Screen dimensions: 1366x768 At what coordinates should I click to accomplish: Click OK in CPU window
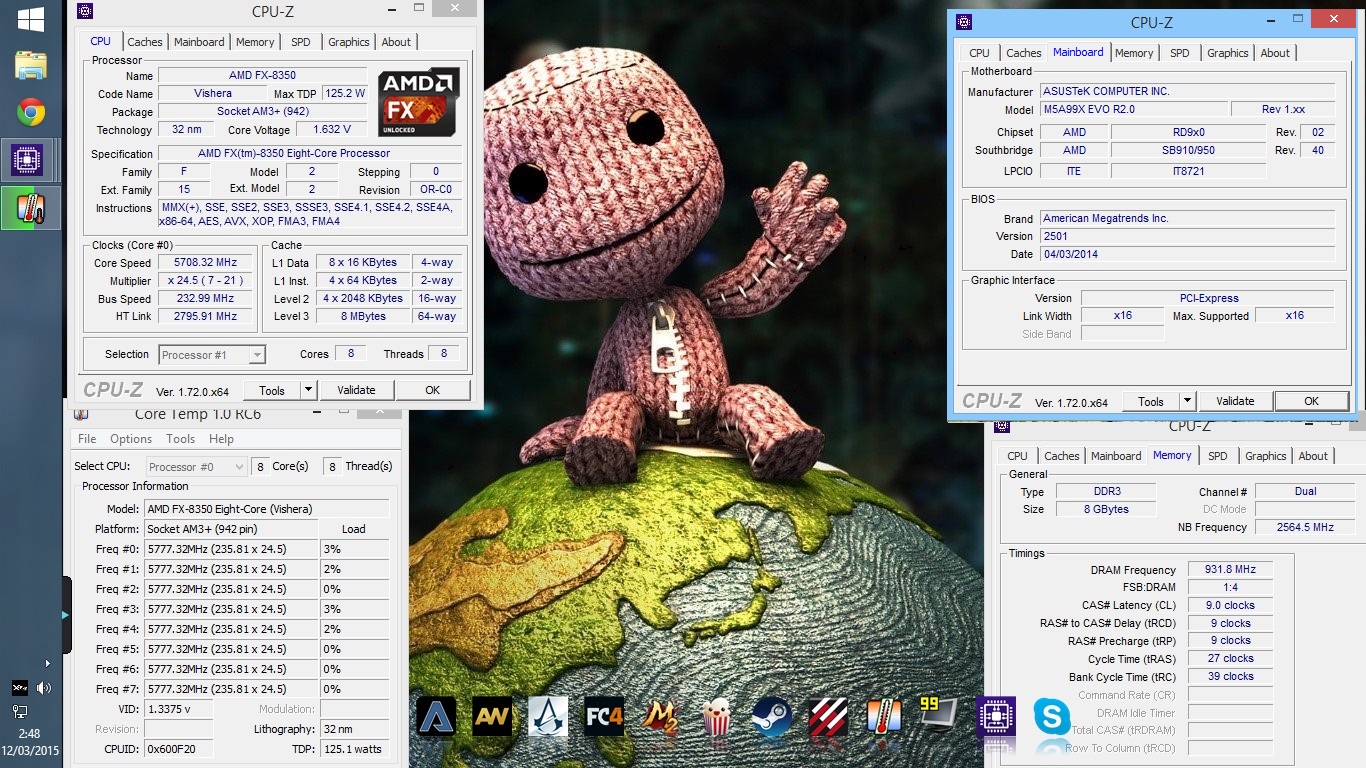coord(432,390)
